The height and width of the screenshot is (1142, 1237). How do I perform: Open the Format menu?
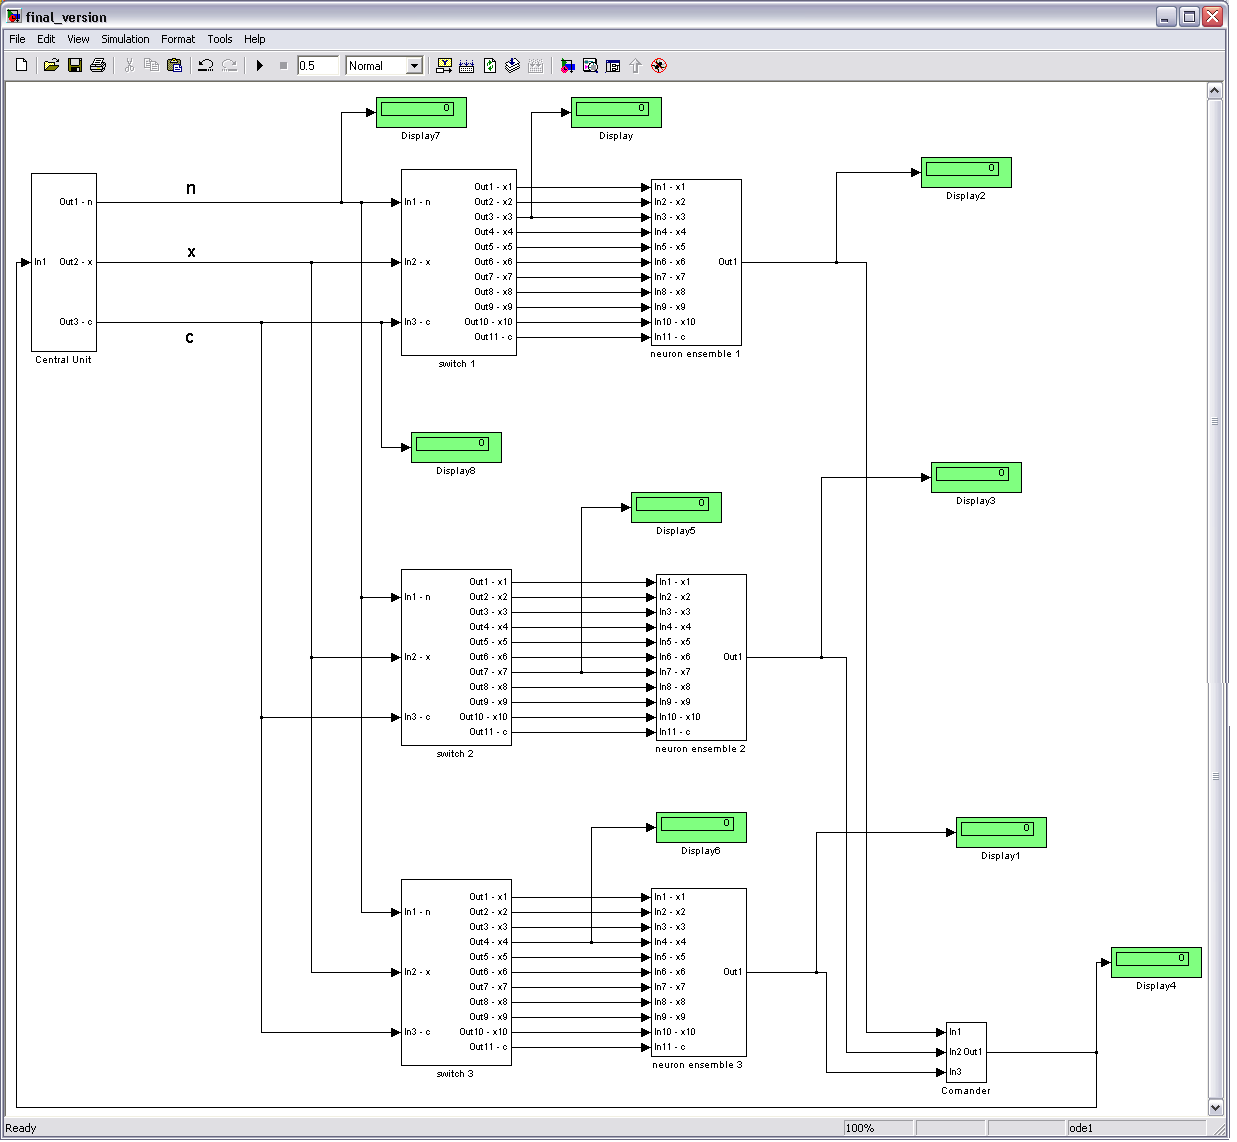click(178, 39)
